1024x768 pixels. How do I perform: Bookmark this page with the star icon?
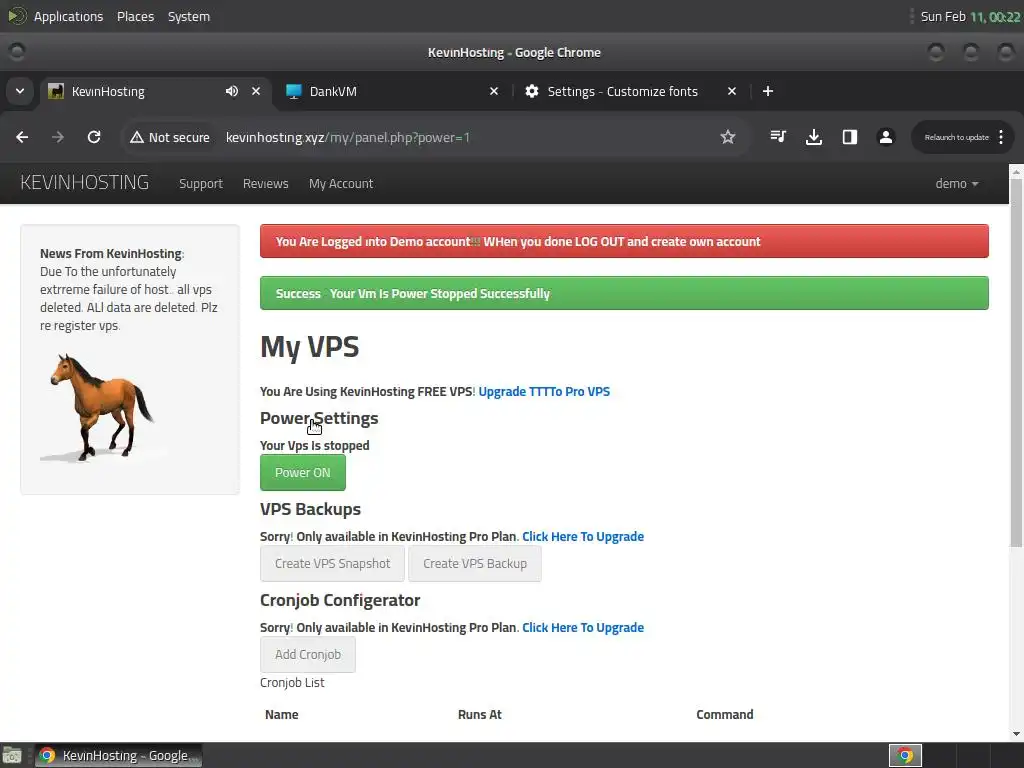point(728,137)
